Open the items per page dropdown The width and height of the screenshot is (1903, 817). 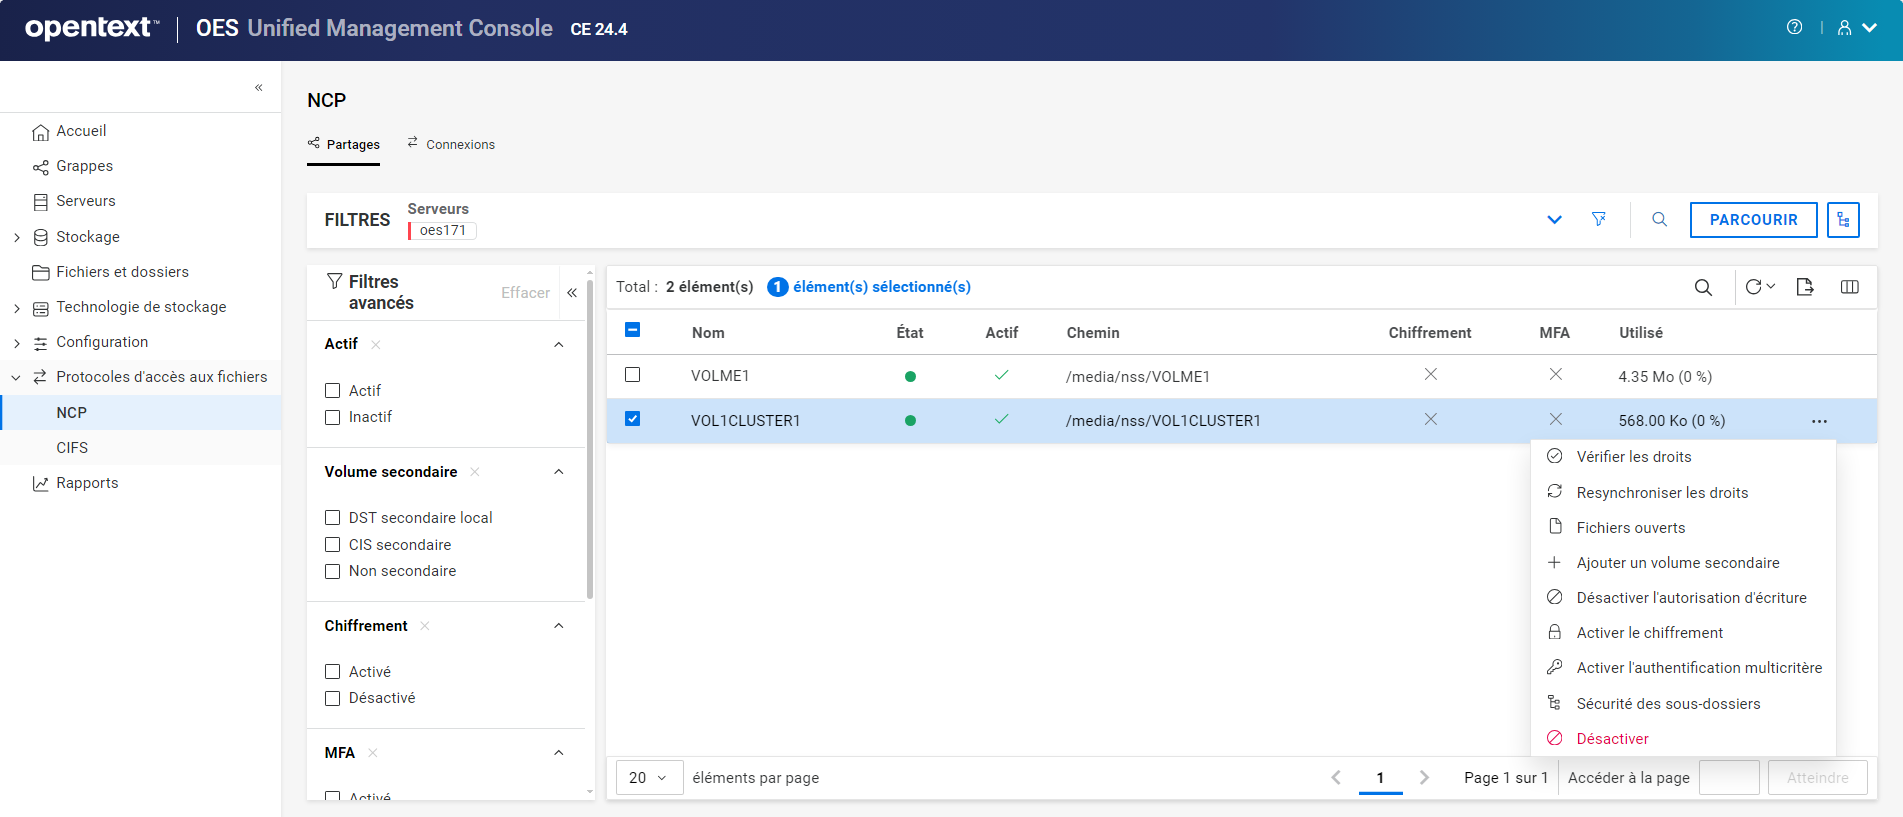[x=648, y=778]
